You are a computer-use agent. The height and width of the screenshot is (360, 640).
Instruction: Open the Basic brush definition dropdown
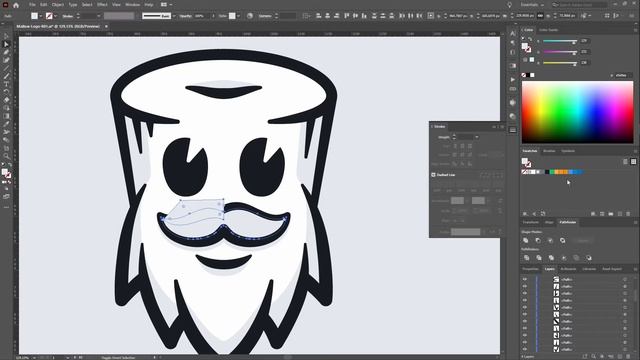[174, 16]
